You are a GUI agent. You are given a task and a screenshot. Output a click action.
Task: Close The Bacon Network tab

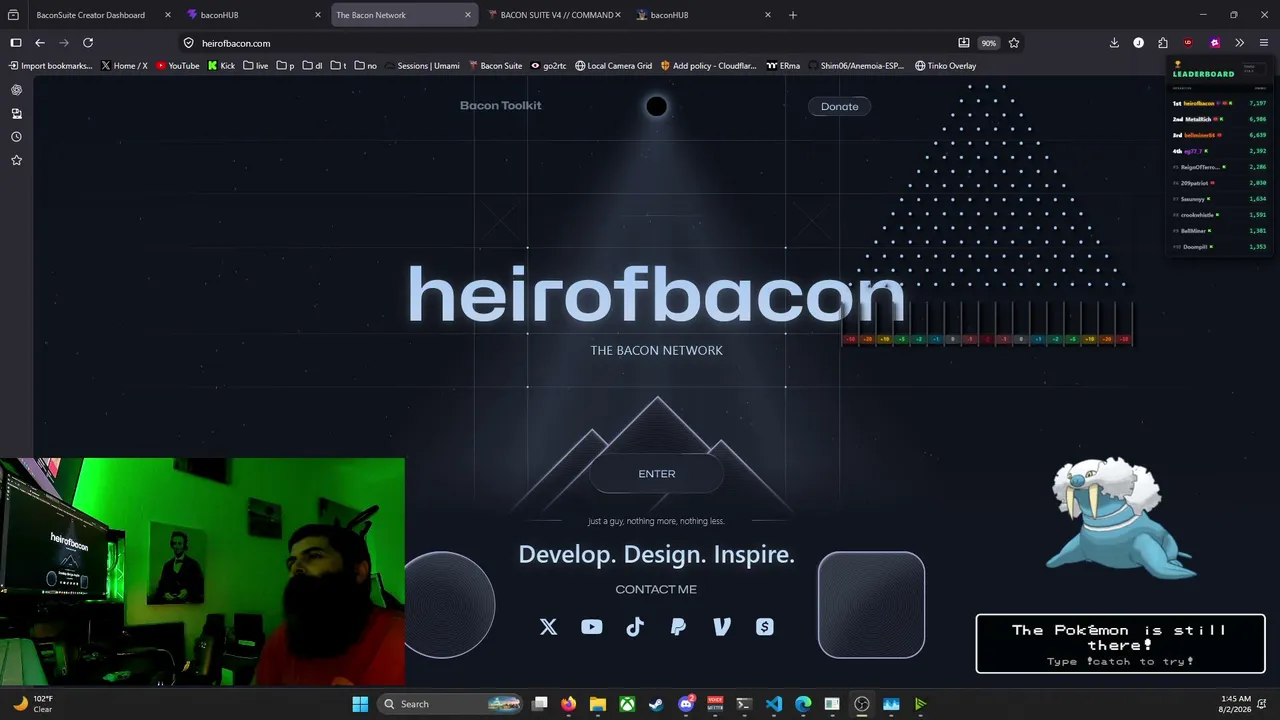467,15
